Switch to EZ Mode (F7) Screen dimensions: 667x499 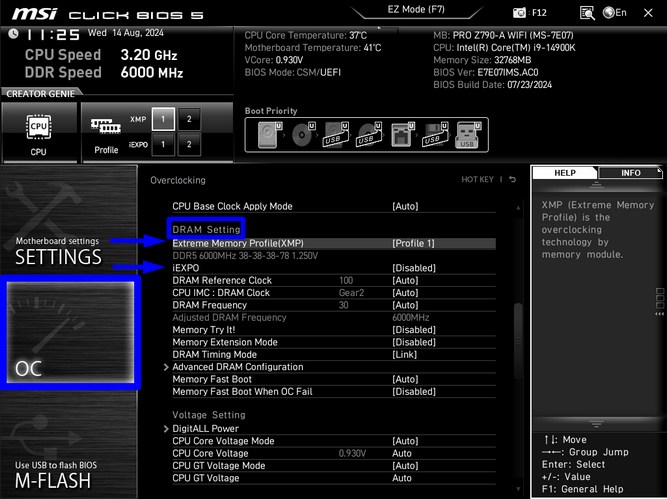pos(416,9)
